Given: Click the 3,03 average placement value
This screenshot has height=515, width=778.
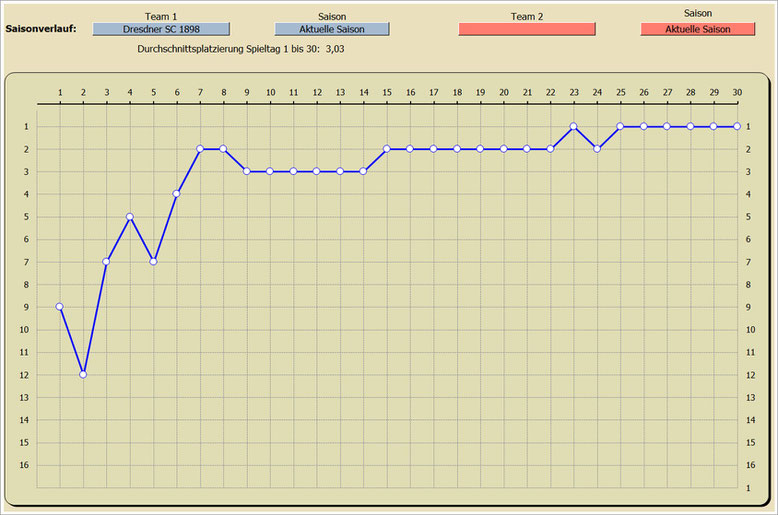Looking at the screenshot, I should (x=335, y=49).
